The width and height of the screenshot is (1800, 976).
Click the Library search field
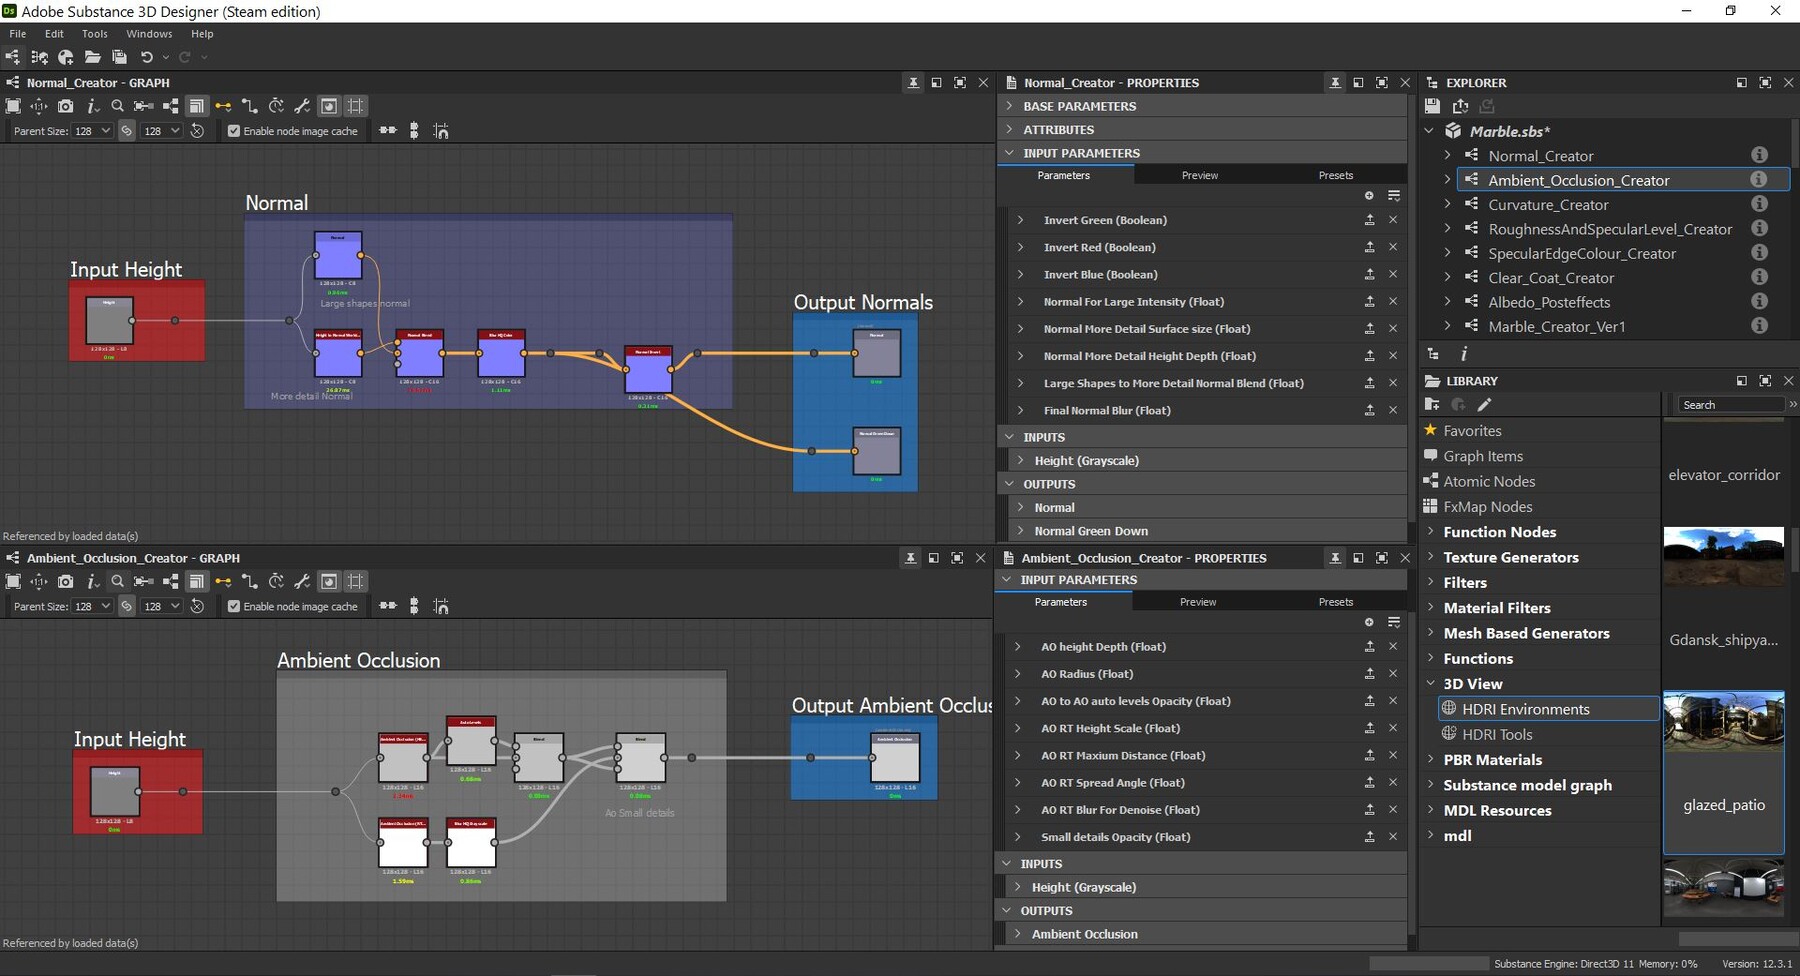(1728, 405)
